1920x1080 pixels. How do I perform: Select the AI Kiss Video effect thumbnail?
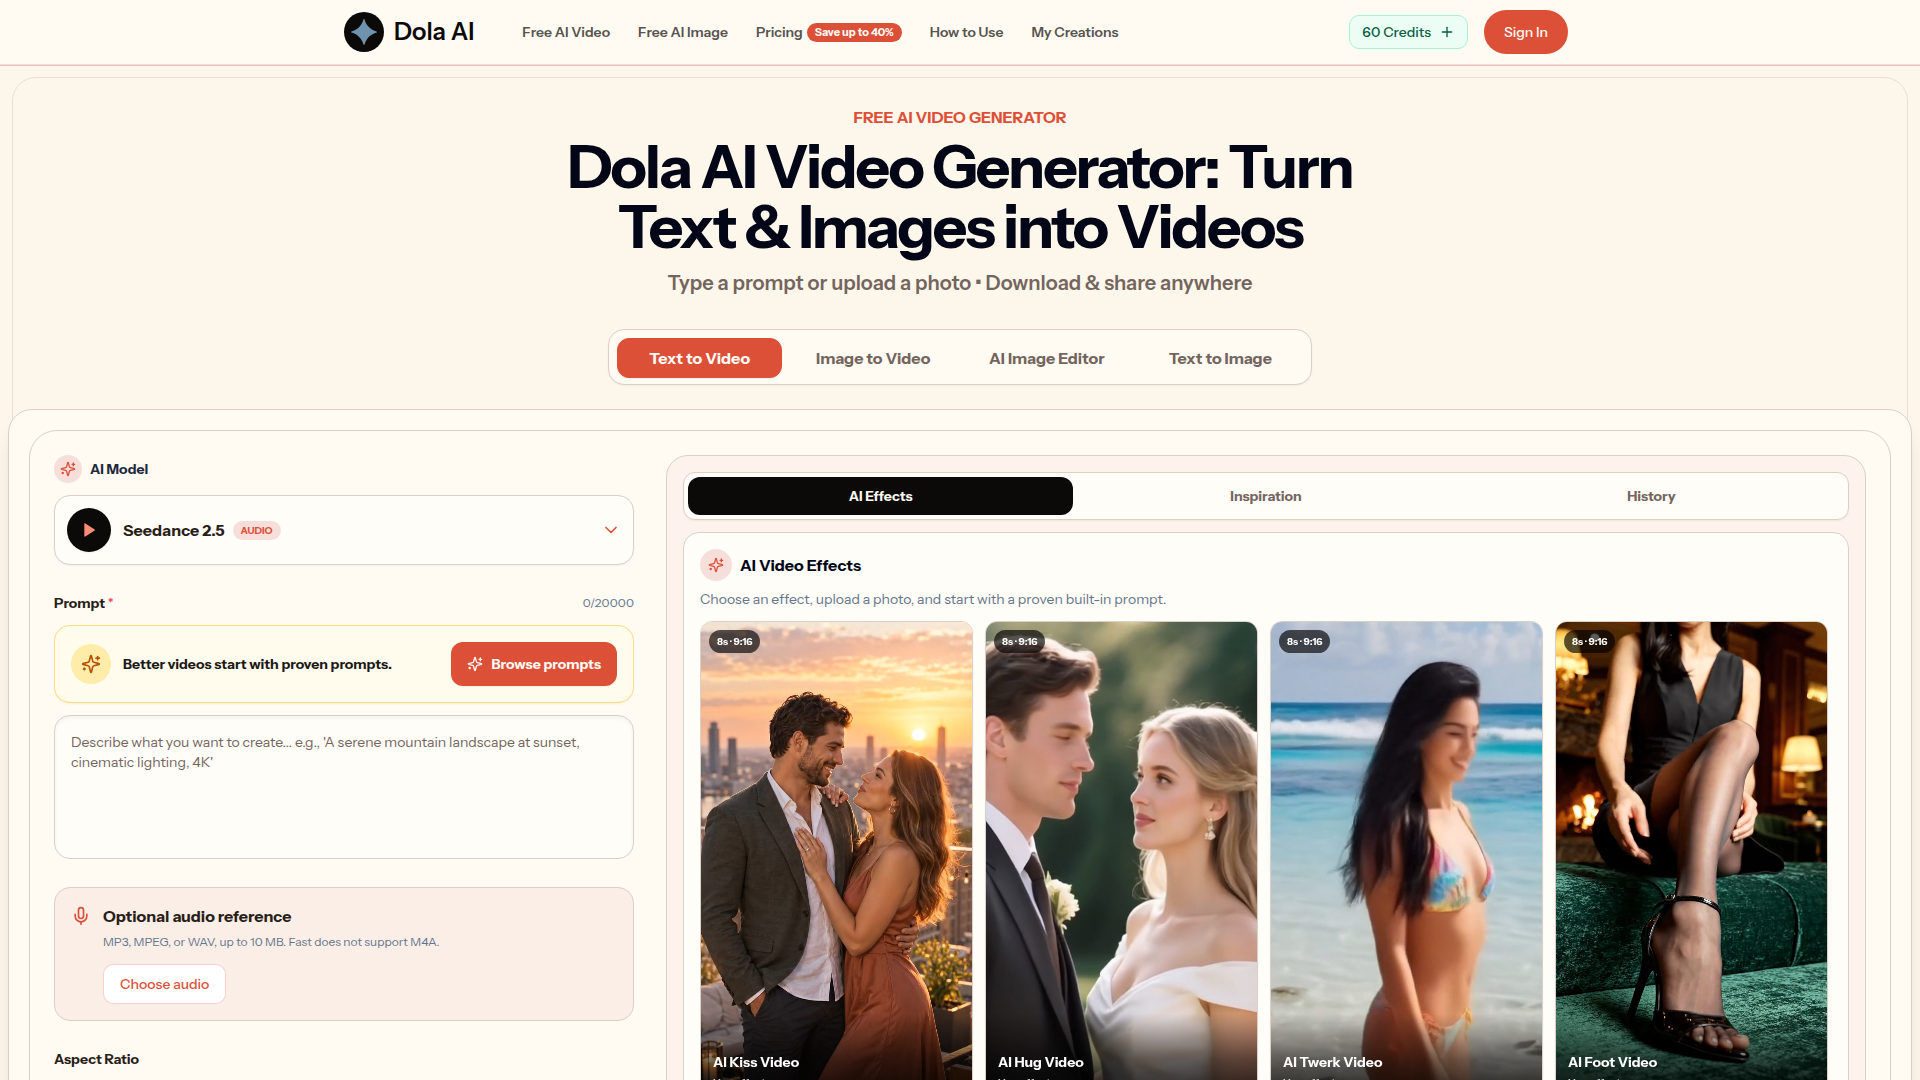(836, 850)
